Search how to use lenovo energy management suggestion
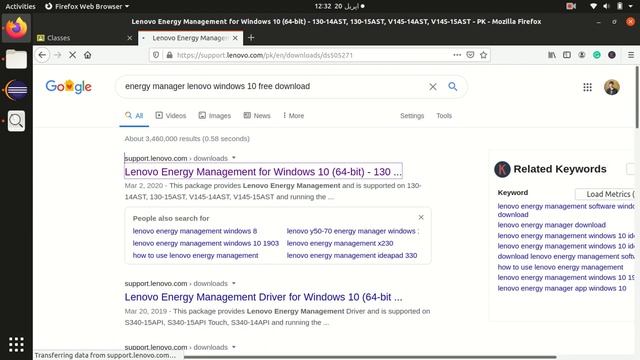This screenshot has height=360, width=640. click(x=195, y=256)
